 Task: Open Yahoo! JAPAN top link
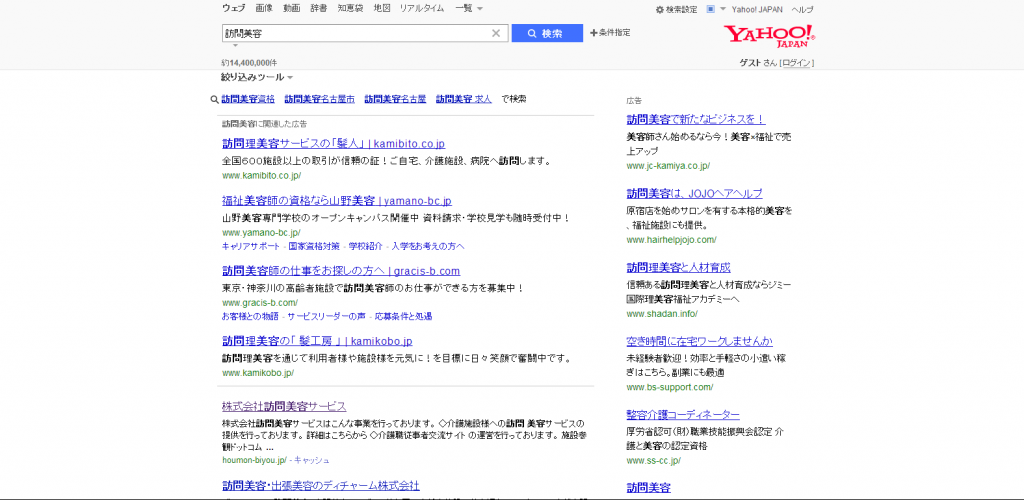click(x=757, y=10)
